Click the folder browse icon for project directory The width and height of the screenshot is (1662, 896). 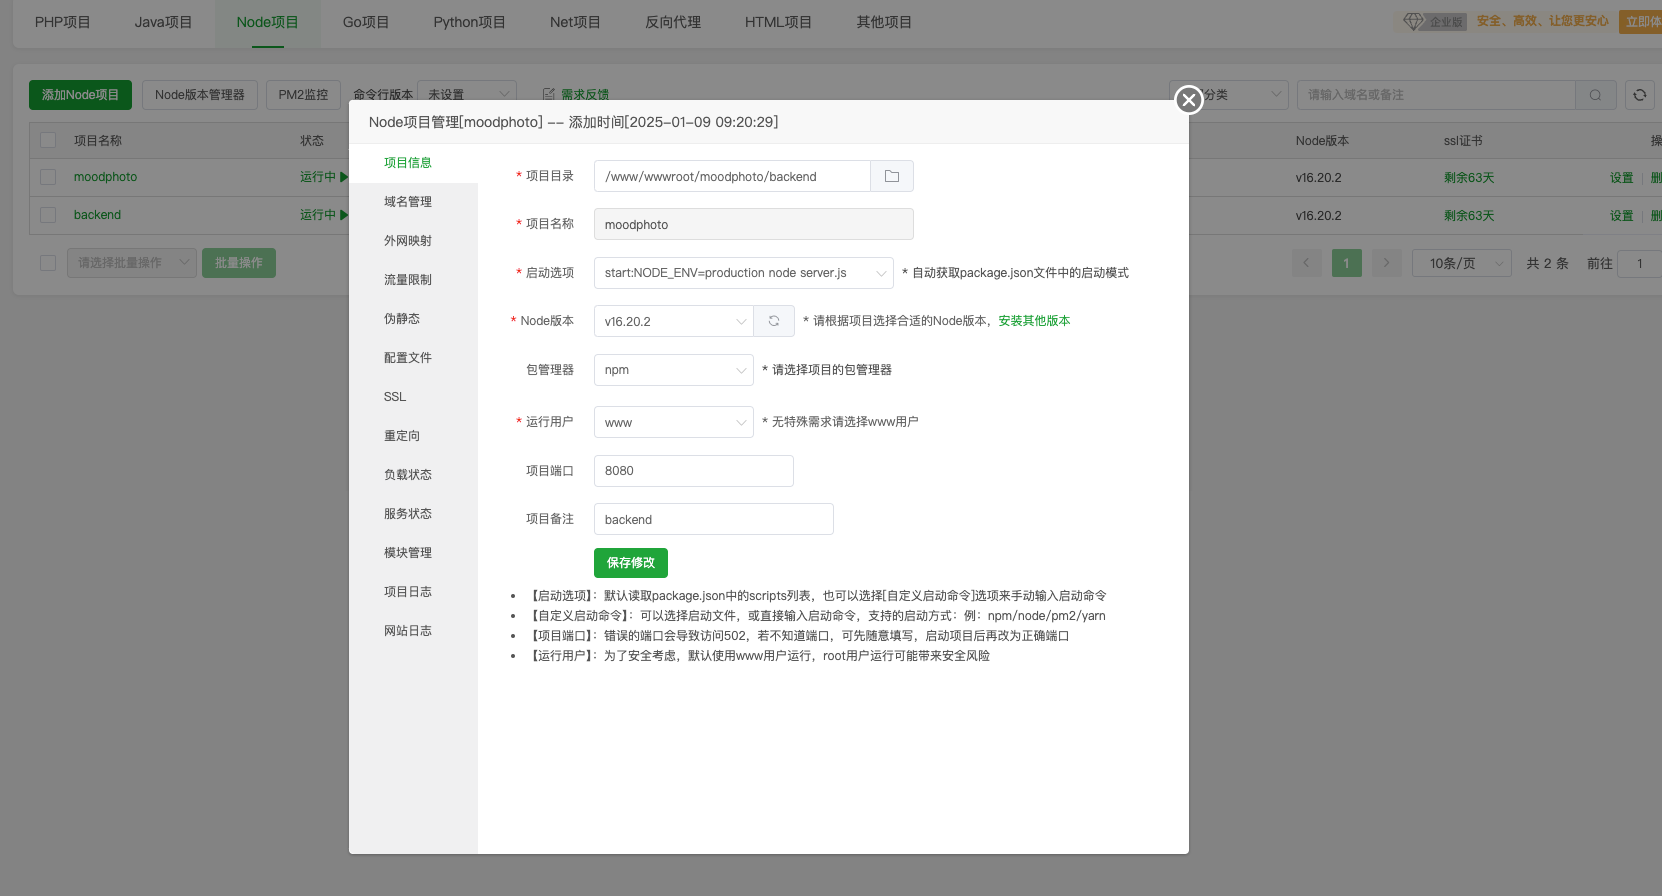click(892, 176)
